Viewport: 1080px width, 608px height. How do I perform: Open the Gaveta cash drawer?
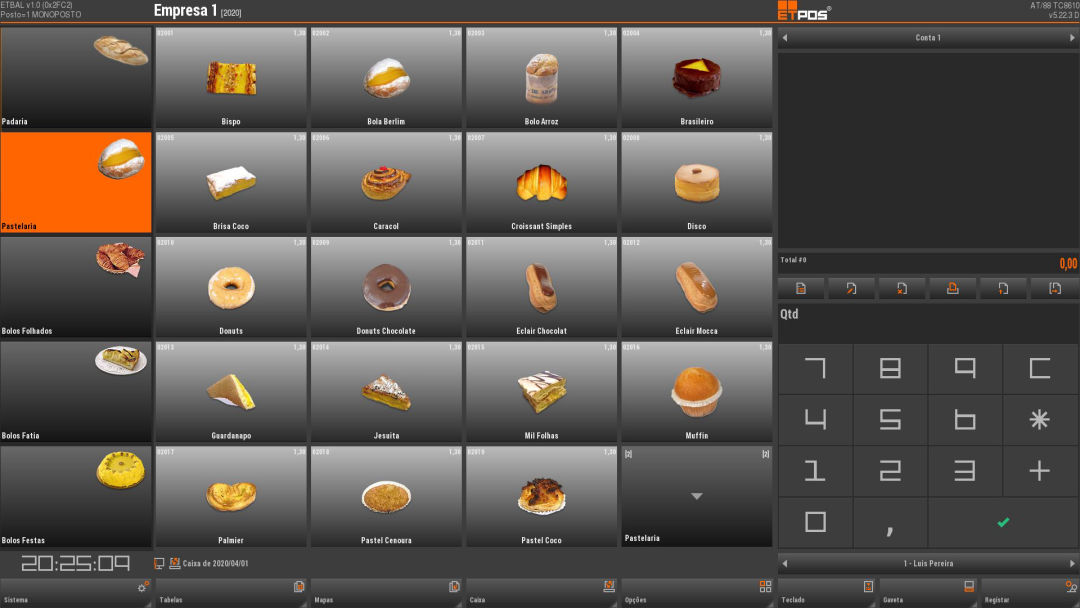(x=928, y=593)
